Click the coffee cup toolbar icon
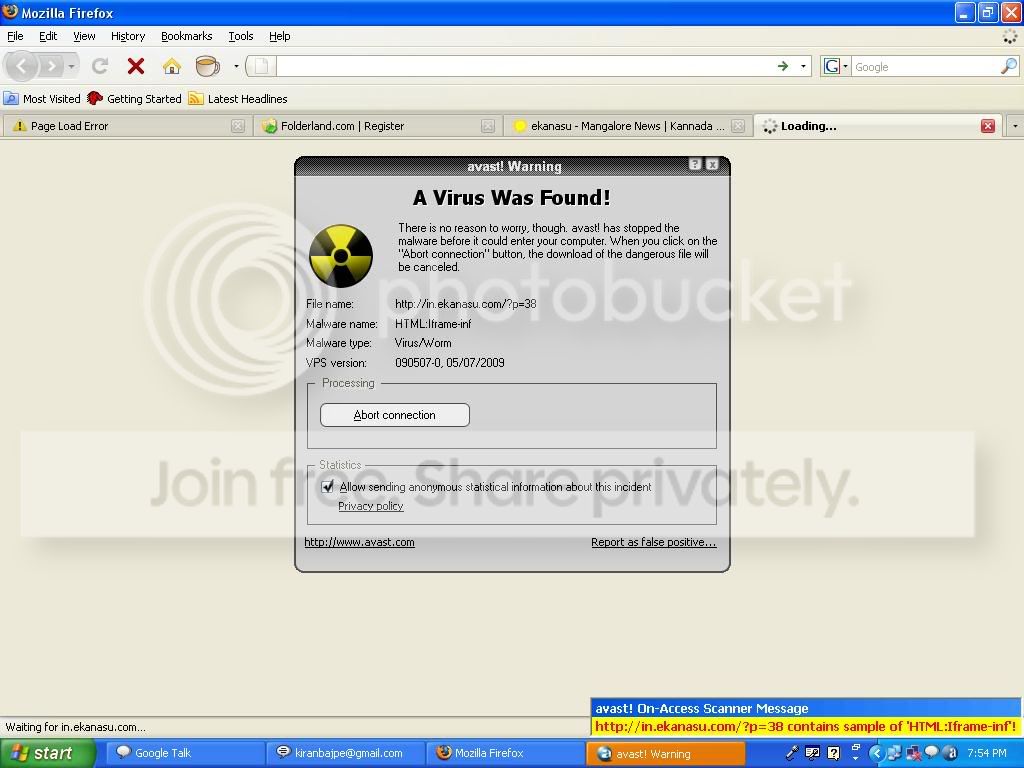Viewport: 1024px width, 768px height. tap(207, 66)
